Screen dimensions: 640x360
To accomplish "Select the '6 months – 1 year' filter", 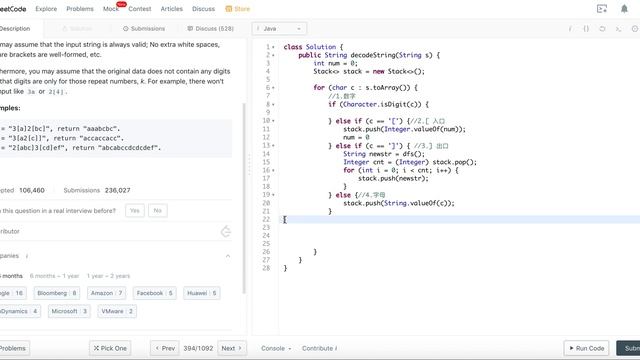I will 54,276.
